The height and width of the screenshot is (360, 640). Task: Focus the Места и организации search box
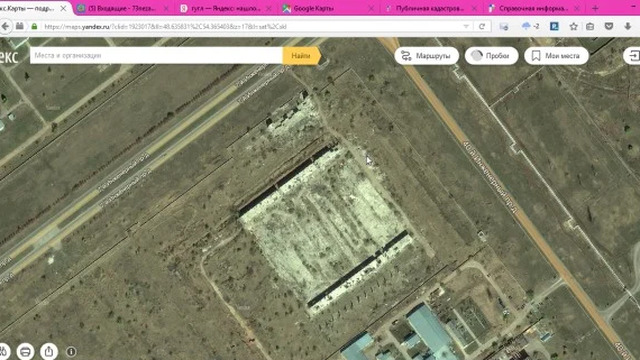coord(156,56)
